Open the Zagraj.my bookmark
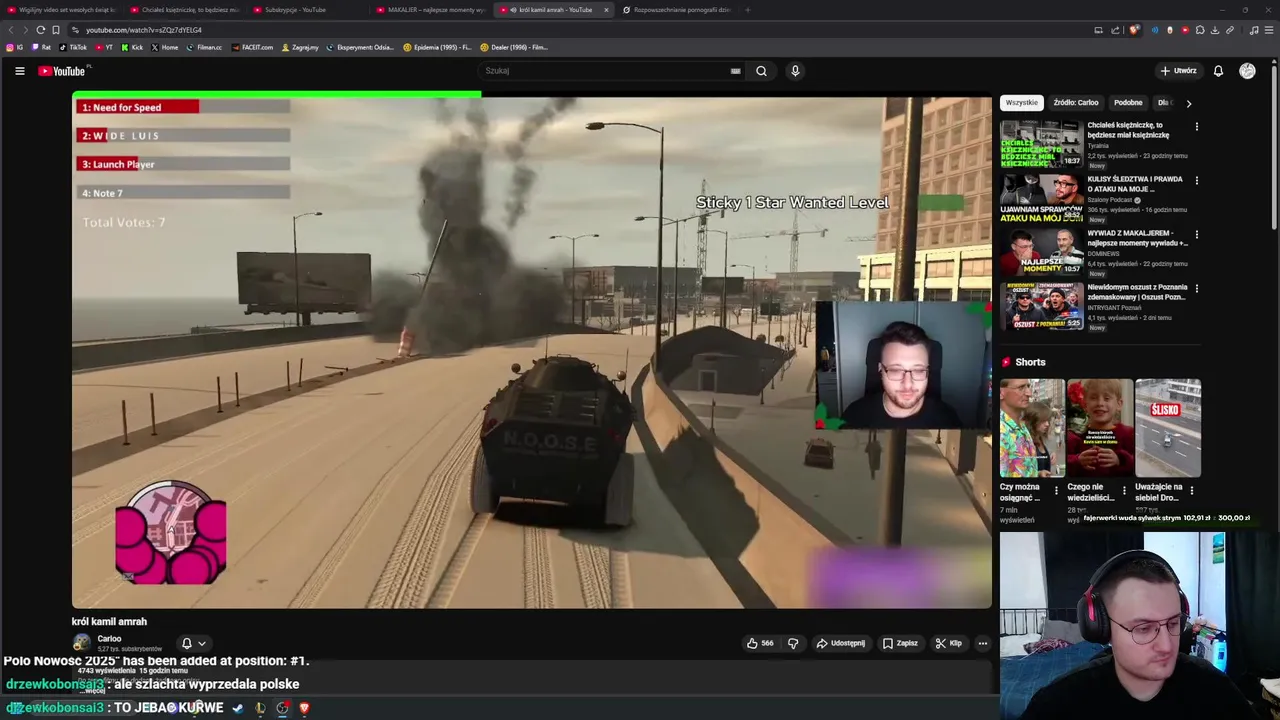1280x720 pixels. pos(300,47)
